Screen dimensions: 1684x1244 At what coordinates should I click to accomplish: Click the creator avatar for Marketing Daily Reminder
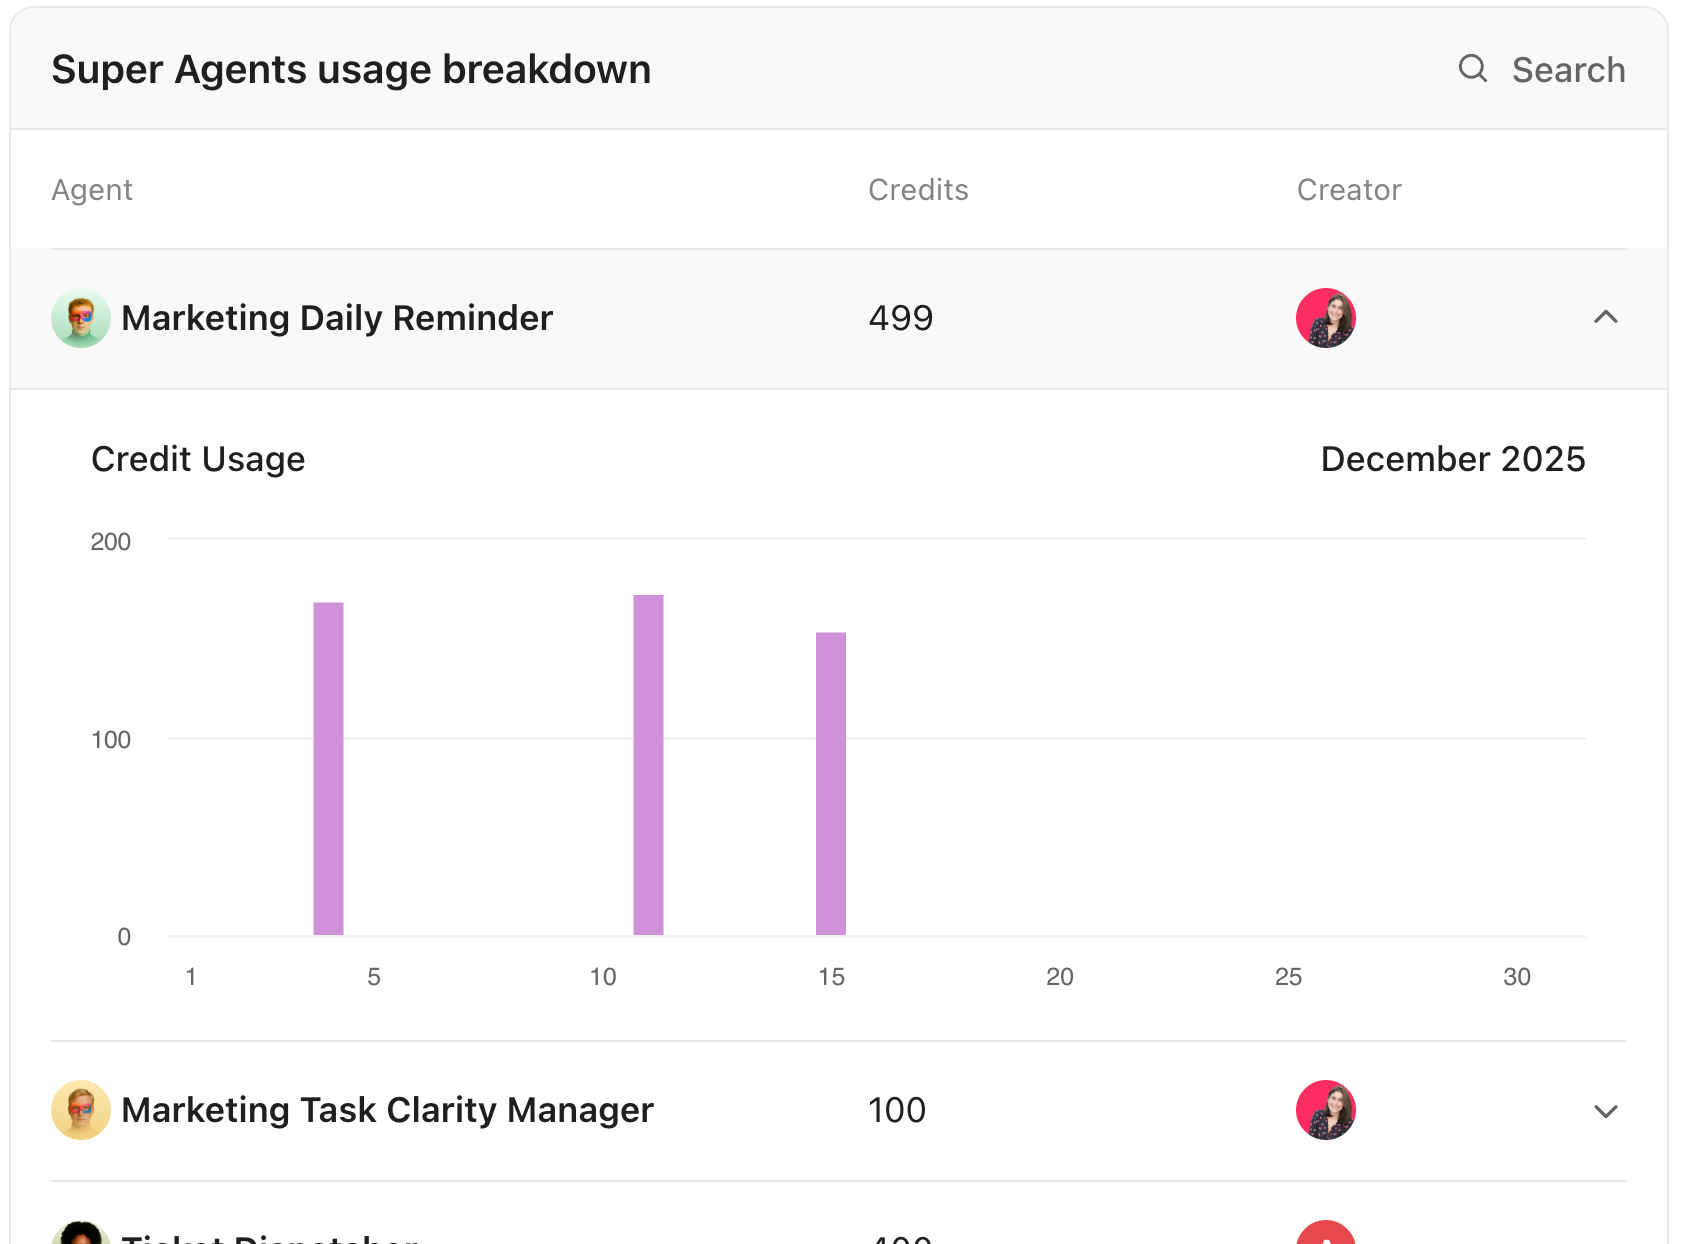pos(1326,317)
